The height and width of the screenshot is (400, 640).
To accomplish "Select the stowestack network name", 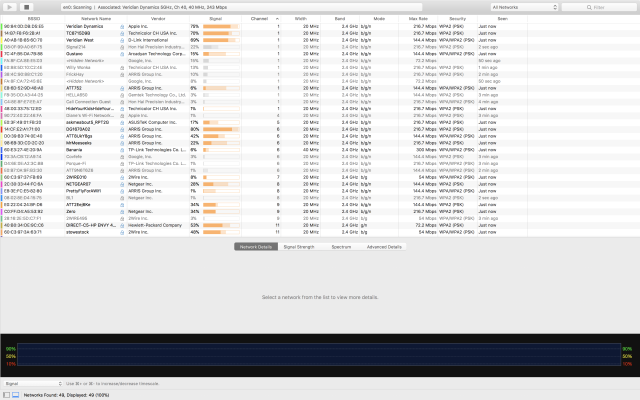I will [78, 232].
